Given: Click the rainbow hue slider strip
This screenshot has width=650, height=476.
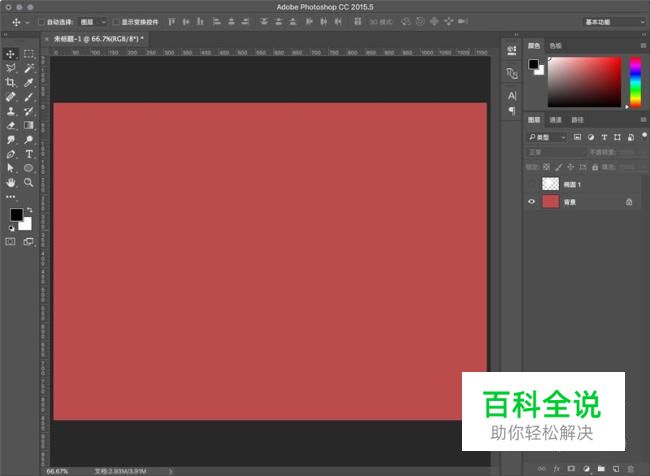Looking at the screenshot, I should click(634, 80).
